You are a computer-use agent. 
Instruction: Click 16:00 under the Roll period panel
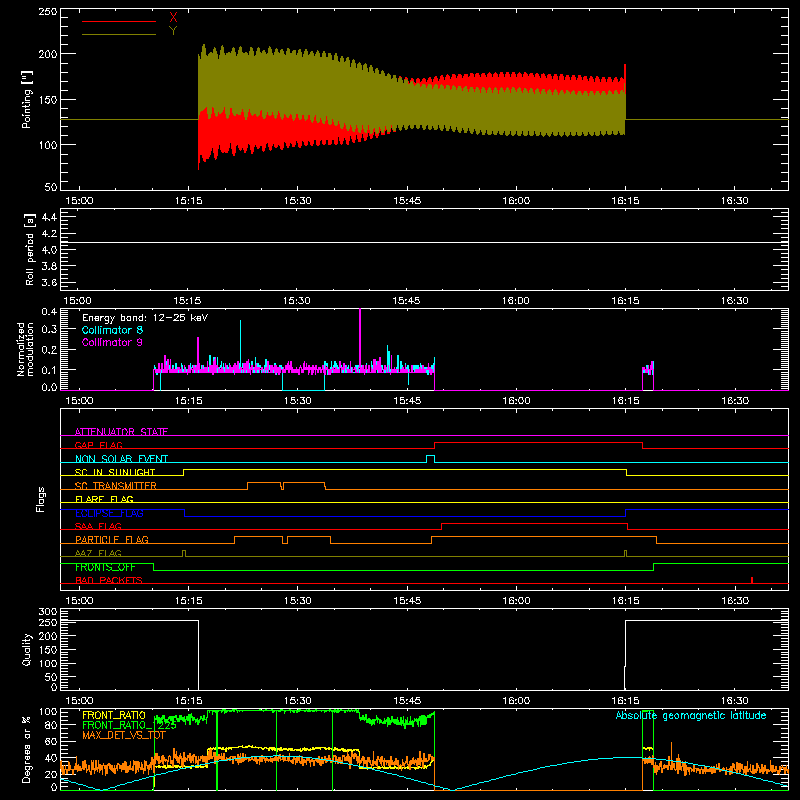click(516, 301)
